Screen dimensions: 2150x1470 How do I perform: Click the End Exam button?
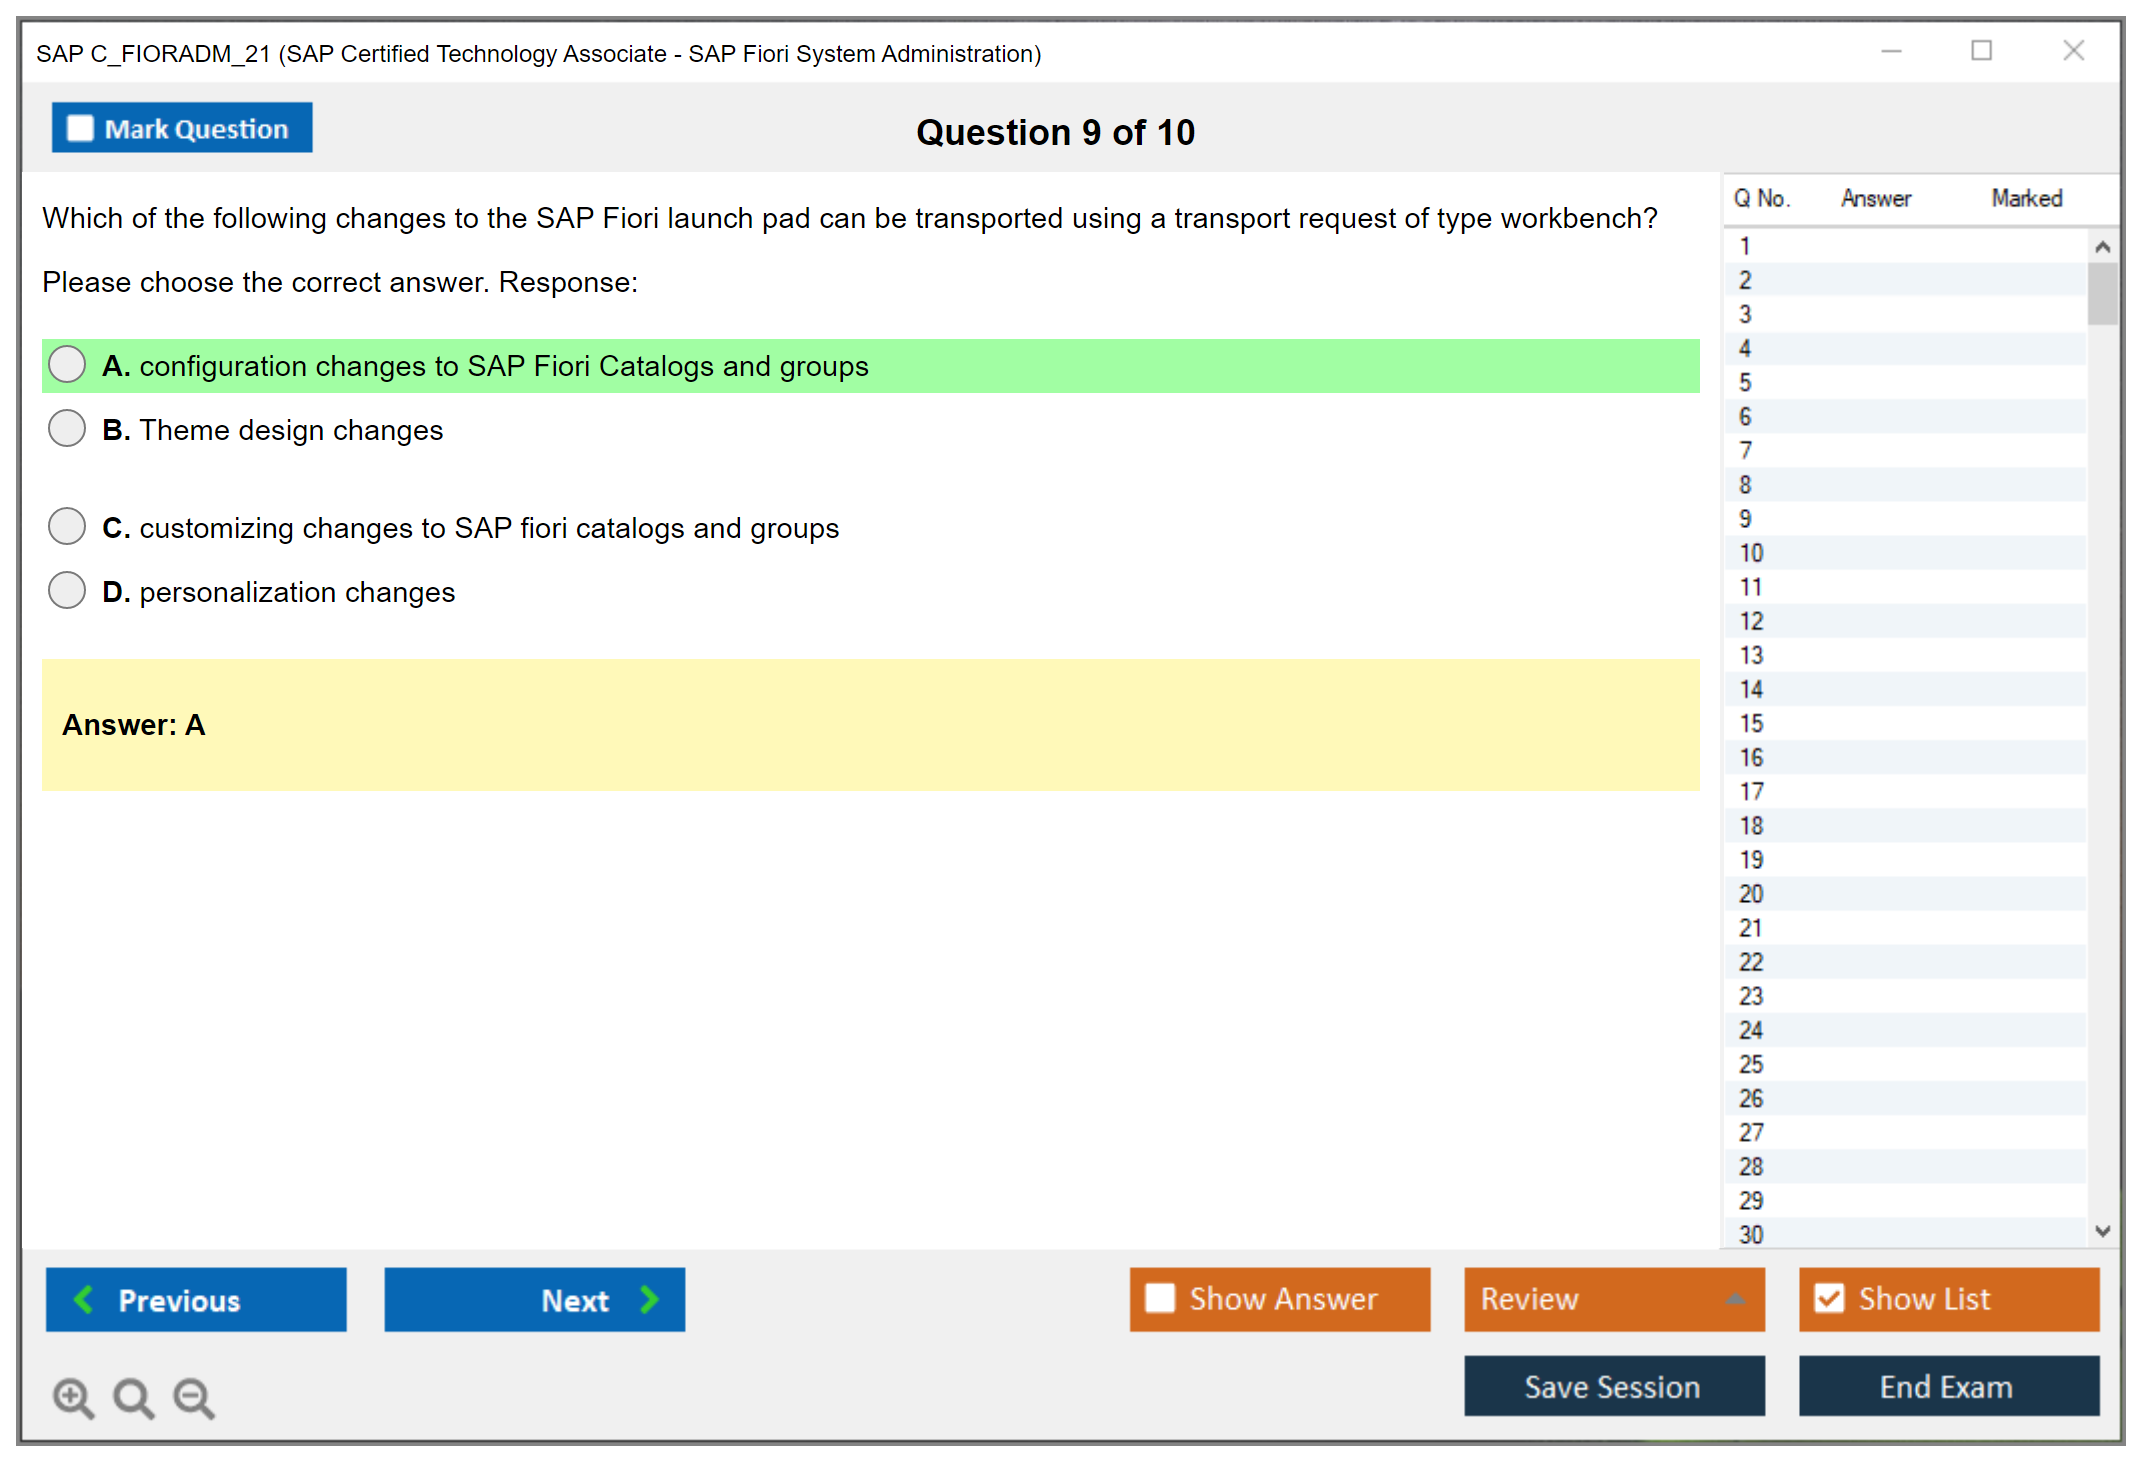tap(1947, 1386)
